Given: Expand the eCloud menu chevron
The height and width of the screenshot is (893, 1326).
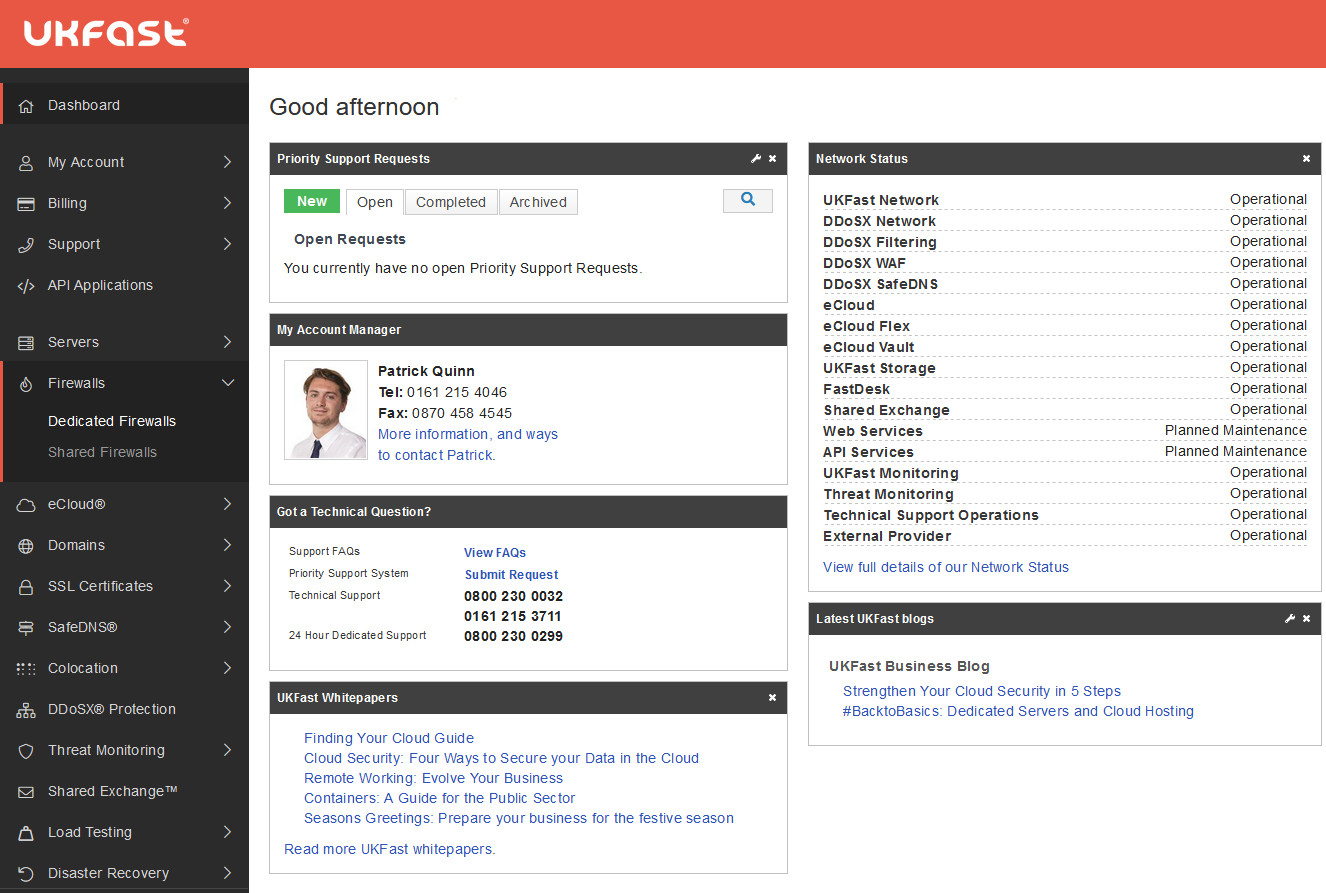Looking at the screenshot, I should pyautogui.click(x=227, y=504).
